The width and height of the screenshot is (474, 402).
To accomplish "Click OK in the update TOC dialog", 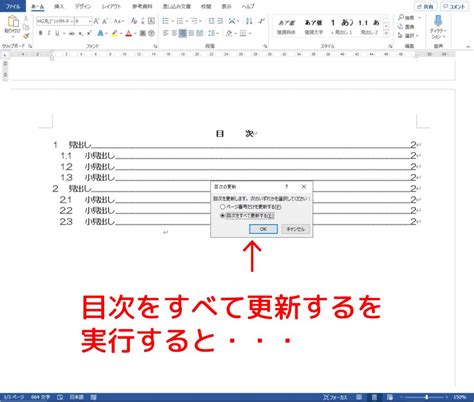I will (263, 229).
